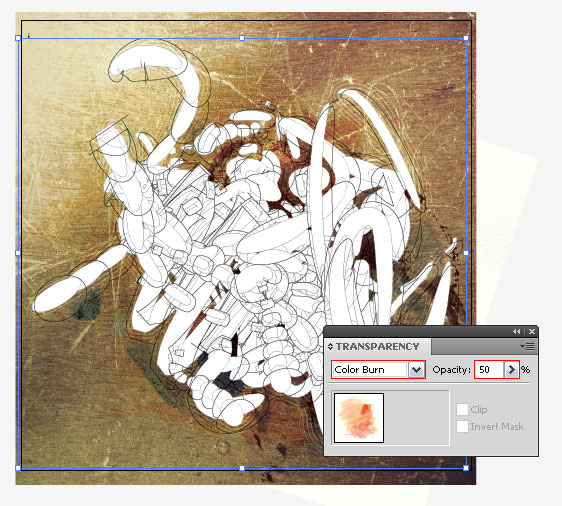Select the Transparency panel tab
Viewport: 562px width, 506px height.
pyautogui.click(x=377, y=347)
